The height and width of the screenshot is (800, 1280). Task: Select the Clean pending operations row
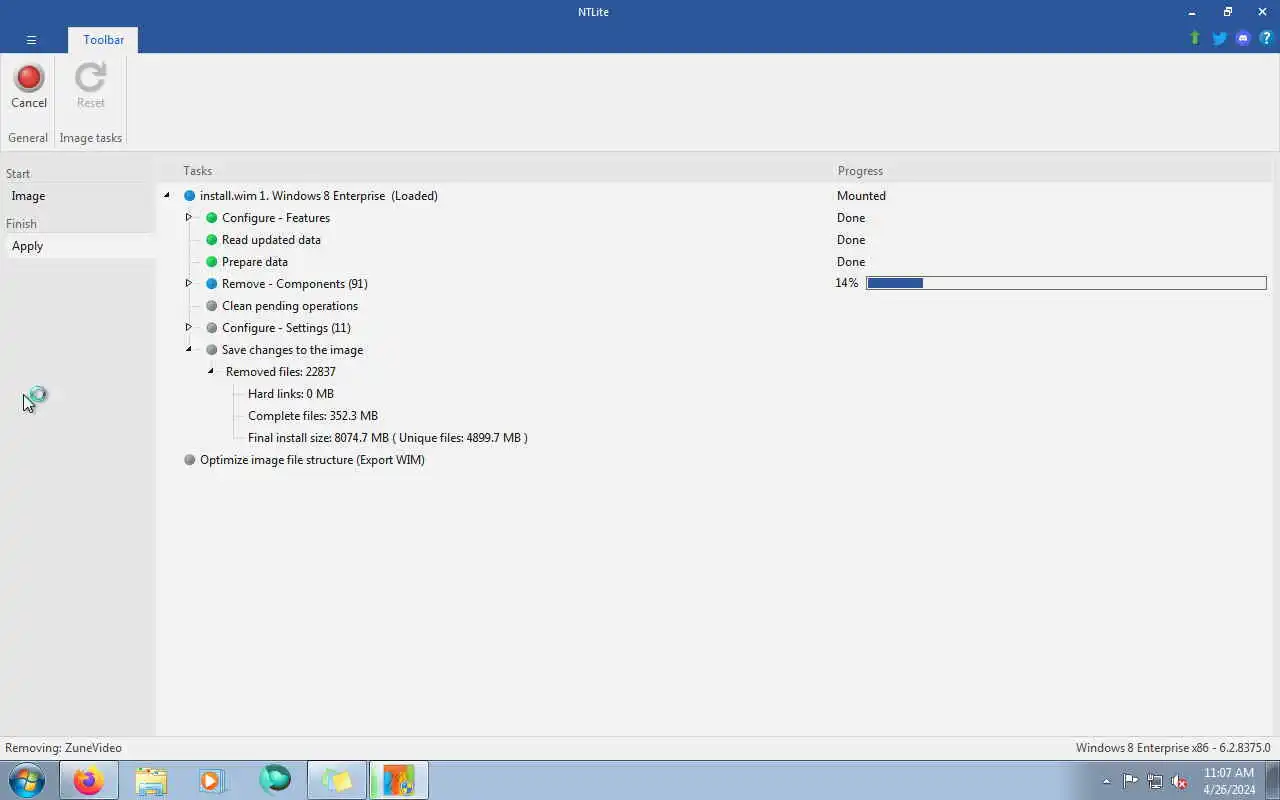pyautogui.click(x=289, y=306)
